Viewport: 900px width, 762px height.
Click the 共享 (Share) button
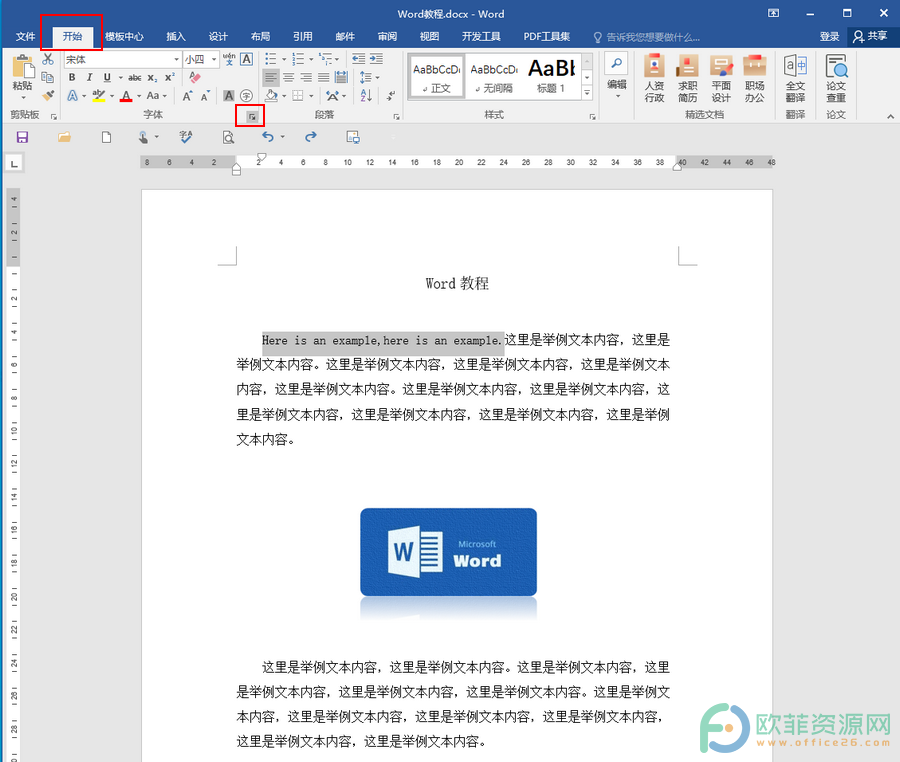(870, 37)
